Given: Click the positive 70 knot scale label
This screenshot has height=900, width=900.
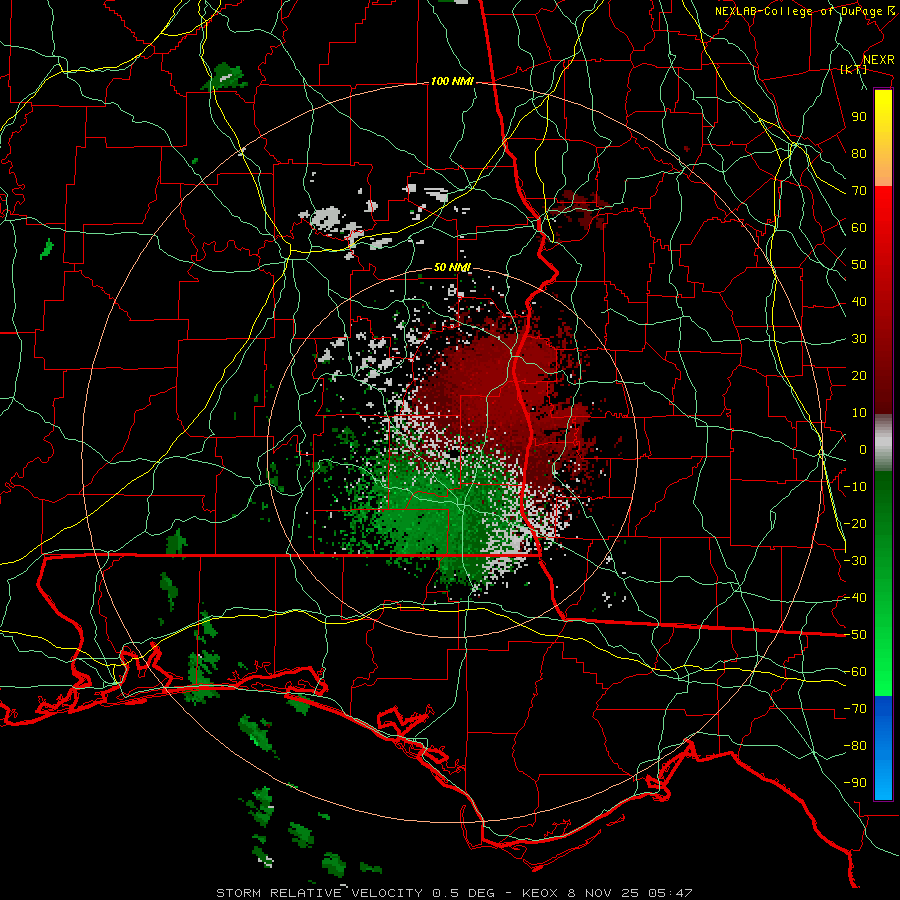Looking at the screenshot, I should [x=859, y=191].
